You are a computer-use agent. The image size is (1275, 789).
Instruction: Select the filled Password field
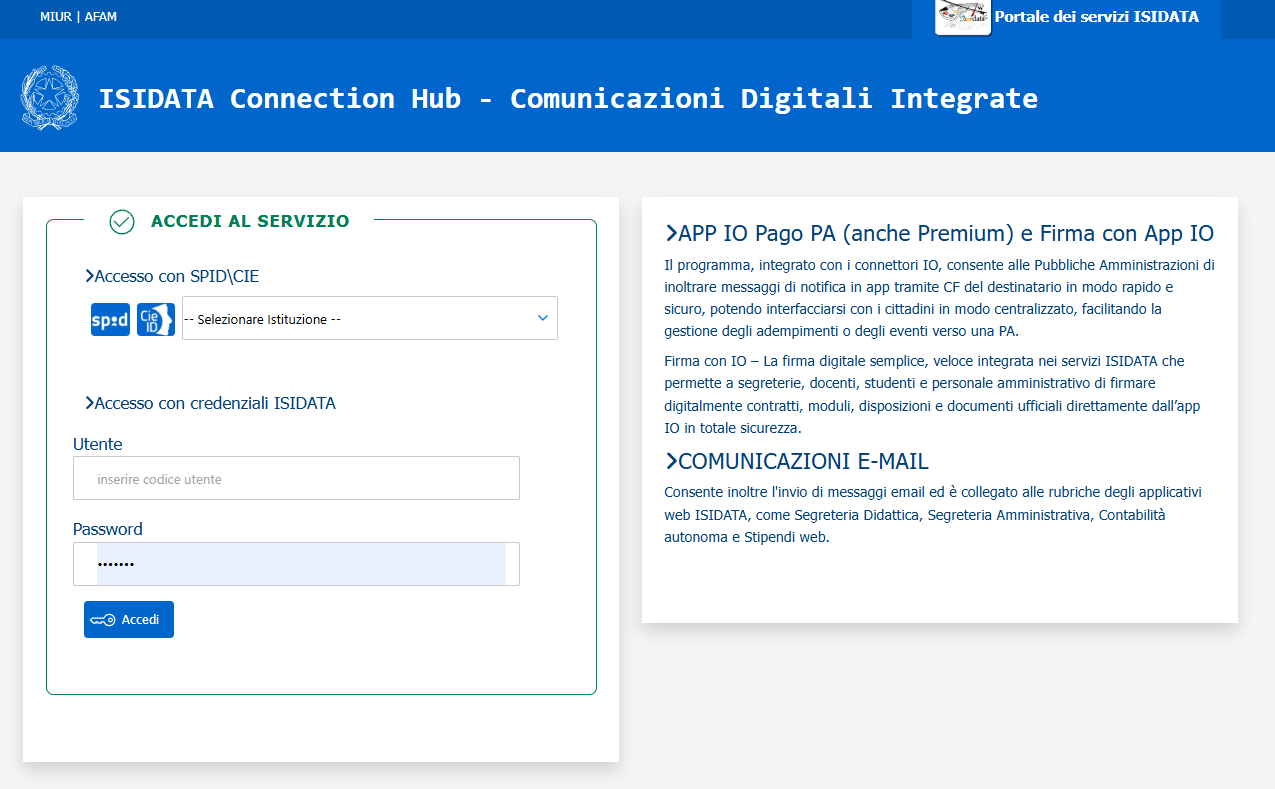pos(296,564)
